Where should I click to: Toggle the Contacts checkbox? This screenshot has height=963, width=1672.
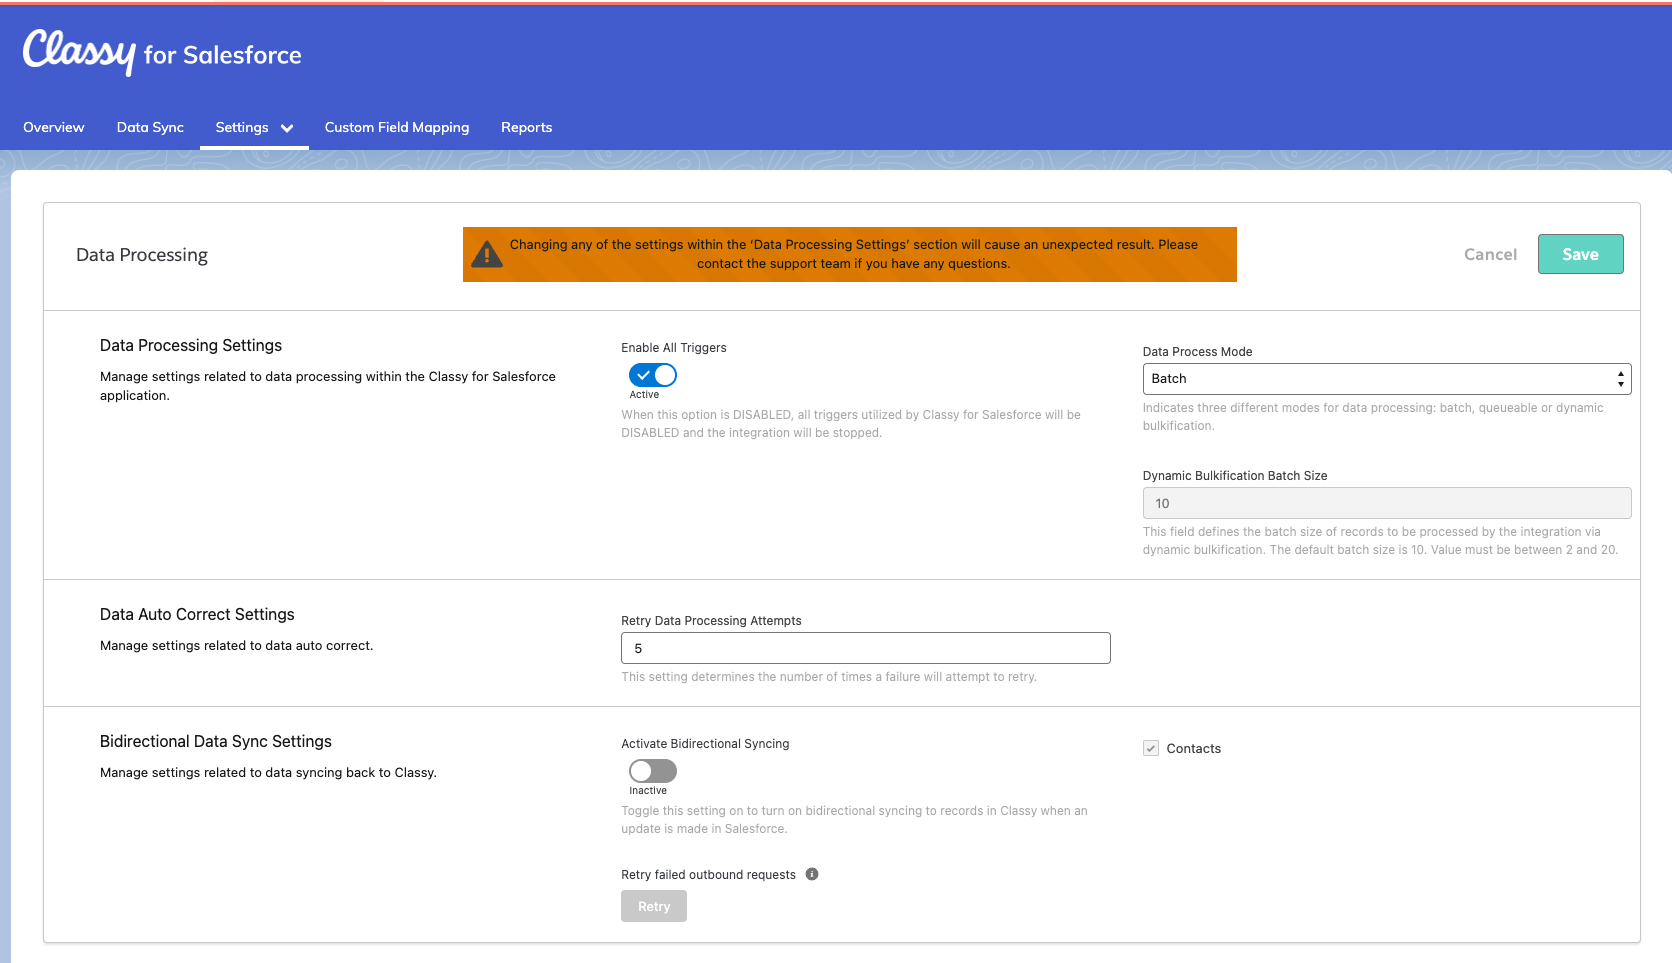pos(1151,748)
